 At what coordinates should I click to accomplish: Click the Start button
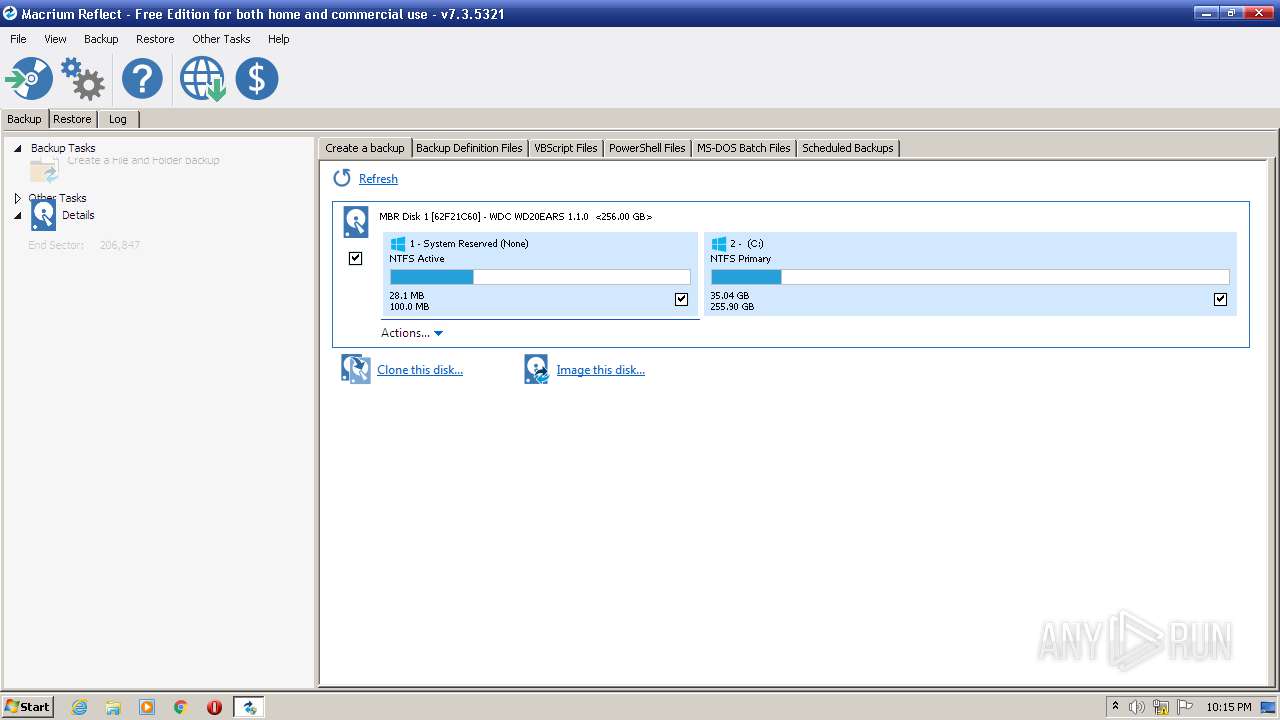(x=27, y=707)
